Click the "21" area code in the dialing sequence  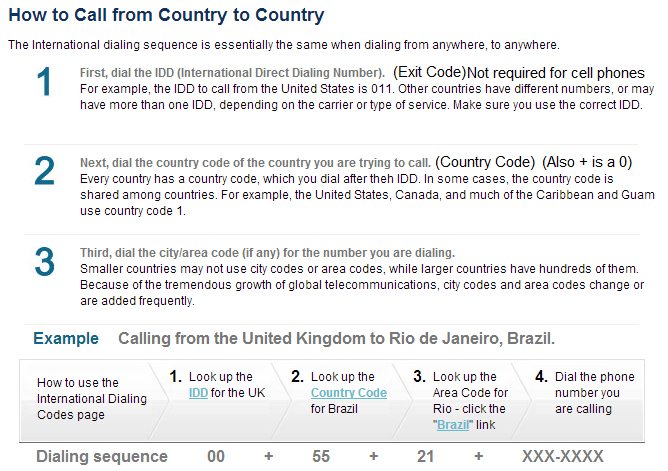[425, 457]
